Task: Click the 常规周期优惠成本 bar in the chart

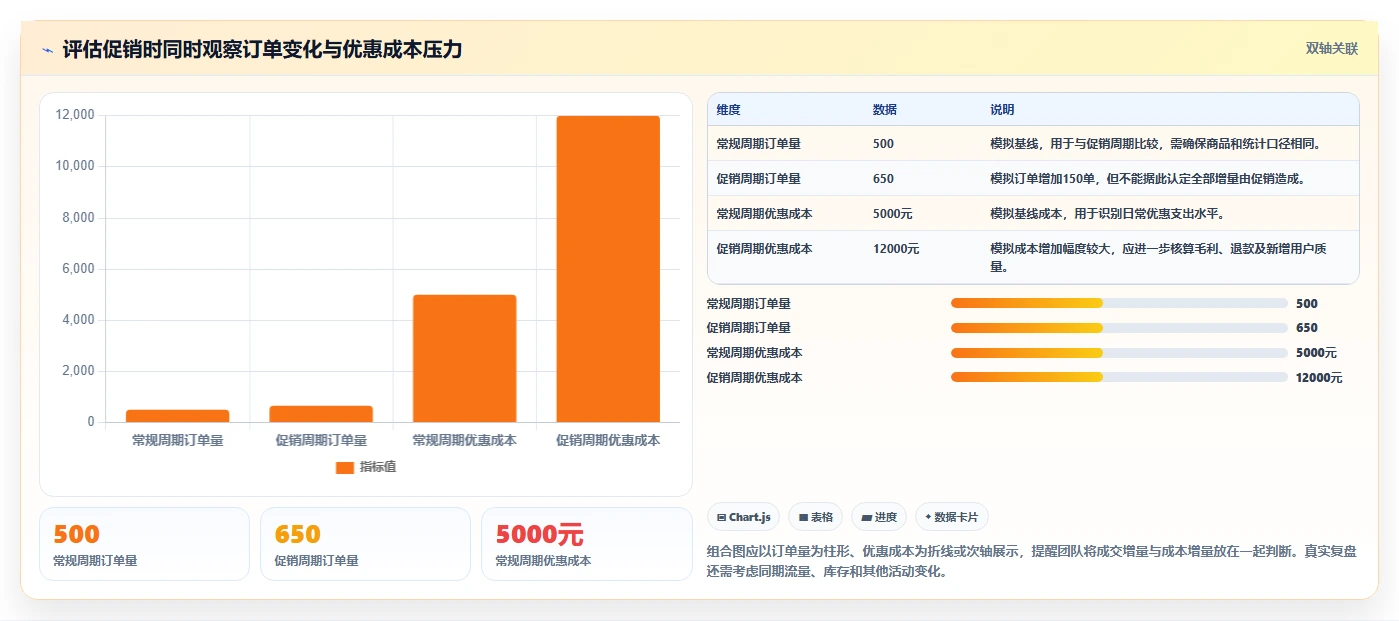Action: point(465,358)
